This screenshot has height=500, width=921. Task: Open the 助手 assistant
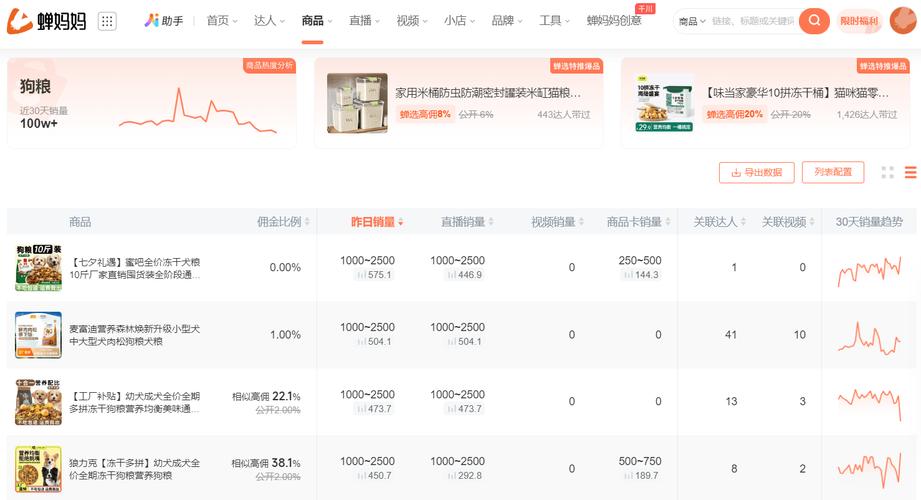164,21
